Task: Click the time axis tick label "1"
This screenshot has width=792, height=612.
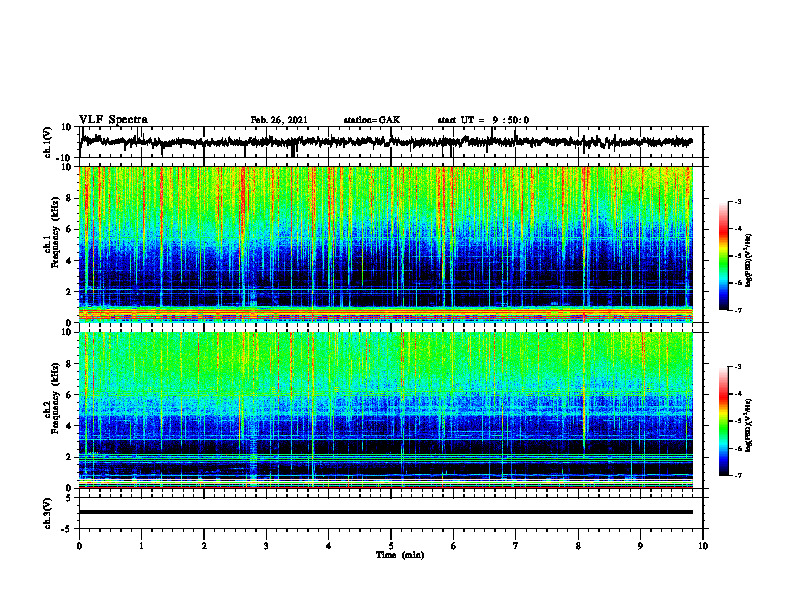Action: click(x=141, y=546)
